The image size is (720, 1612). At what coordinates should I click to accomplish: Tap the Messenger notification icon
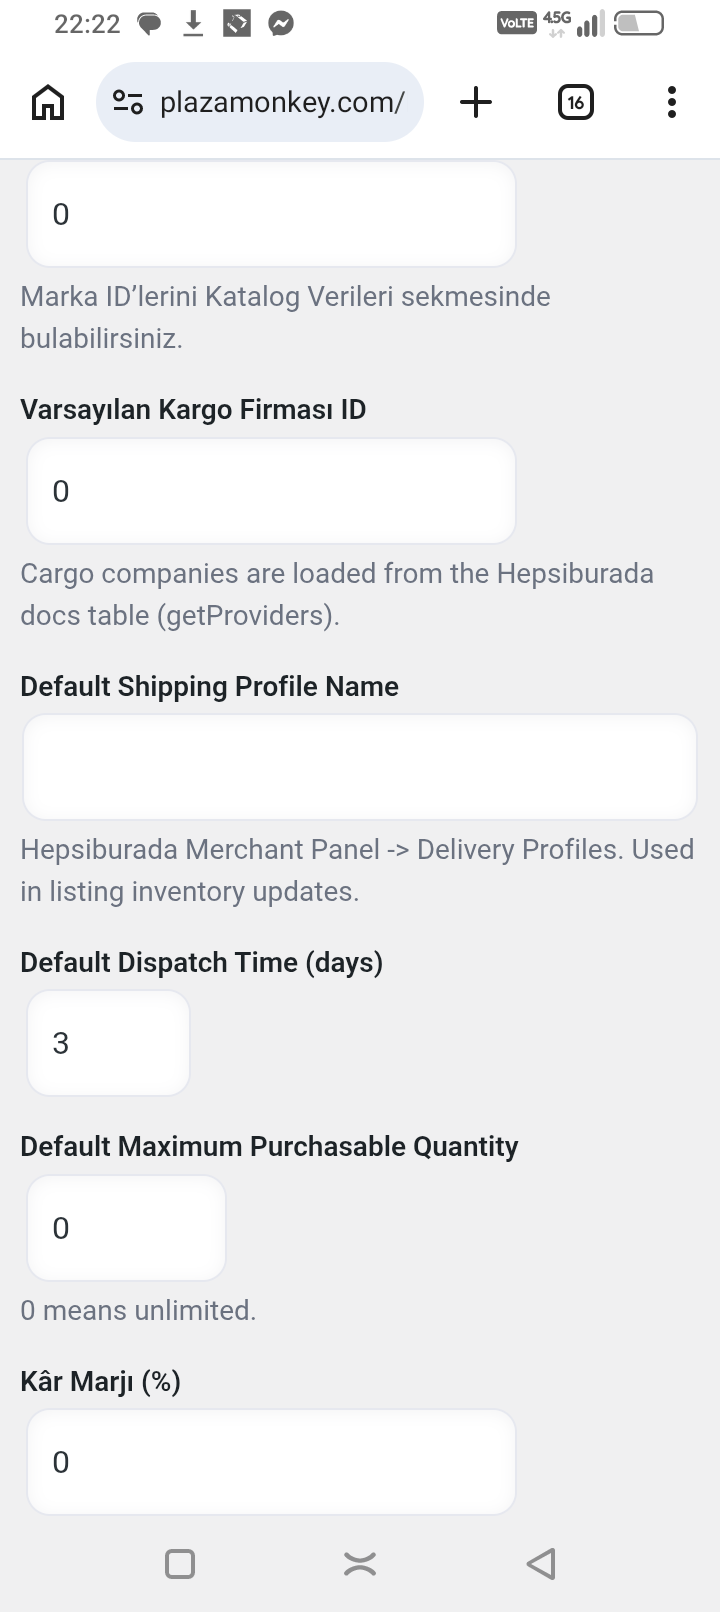coord(281,23)
